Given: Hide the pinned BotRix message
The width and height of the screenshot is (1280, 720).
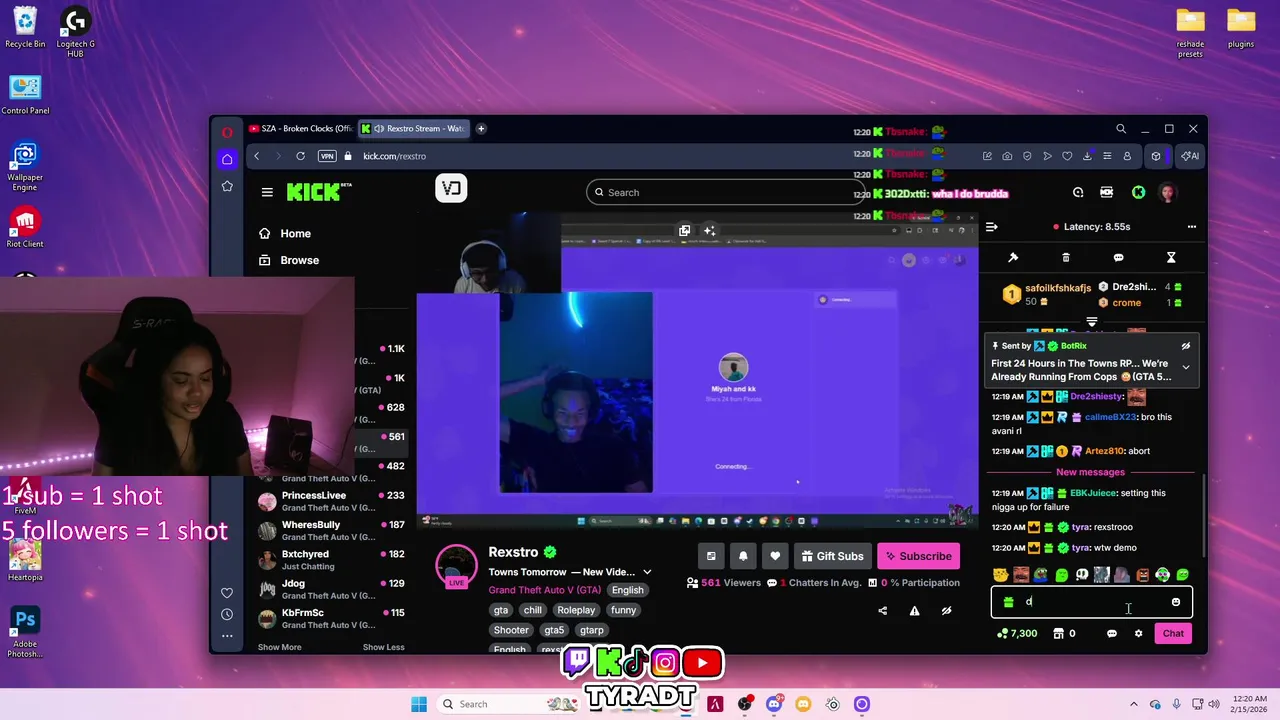Looking at the screenshot, I should coord(1186,346).
